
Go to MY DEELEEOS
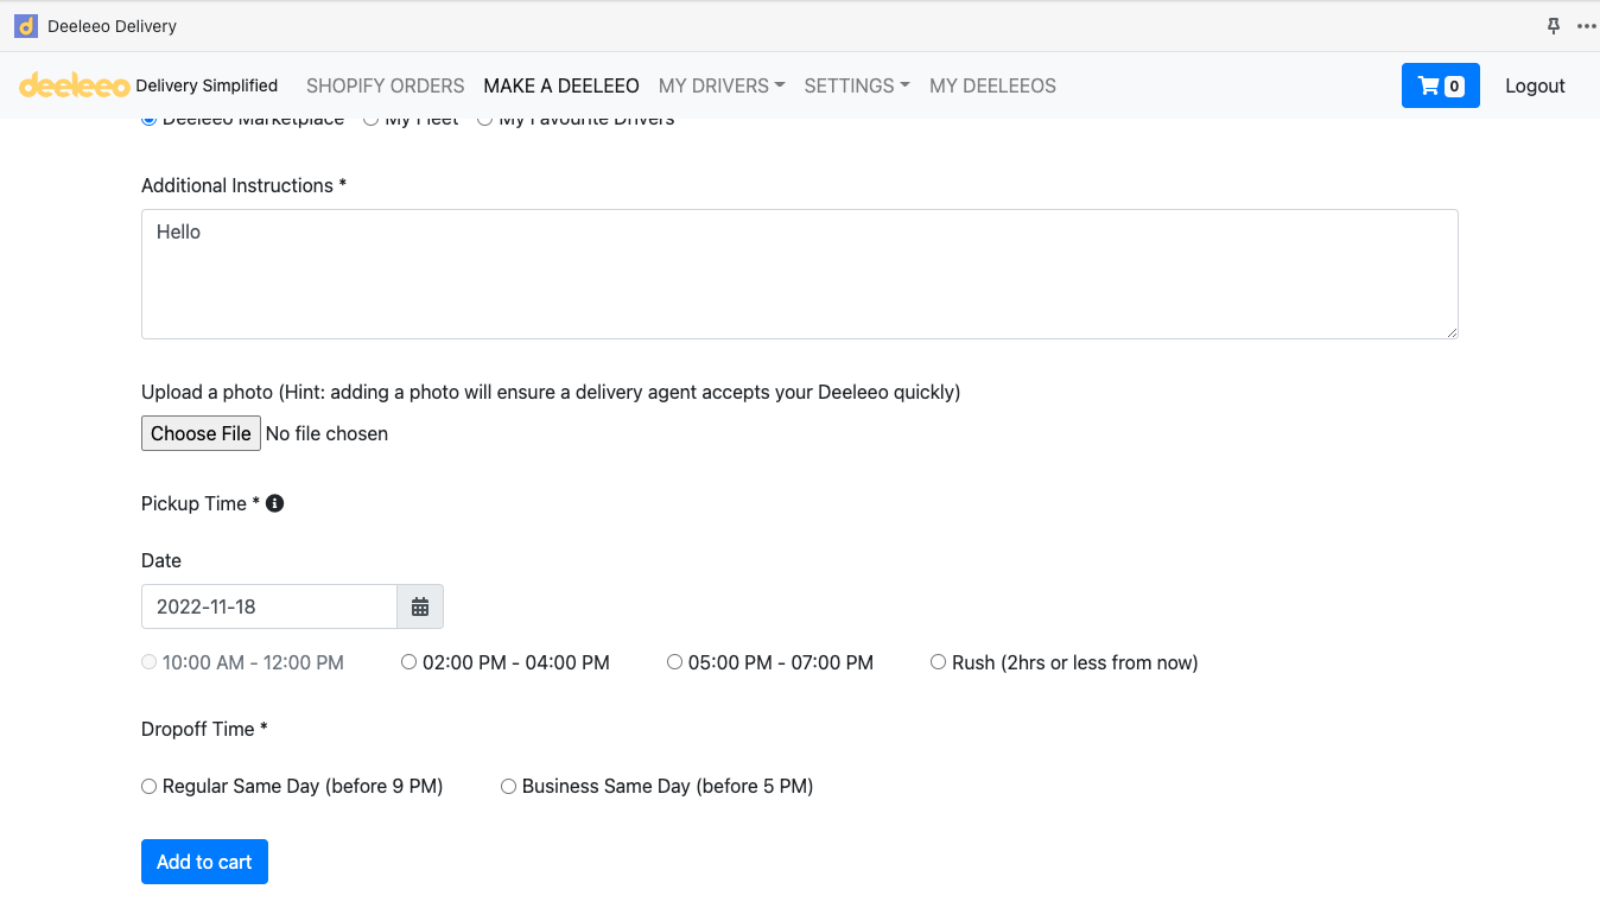pos(993,86)
